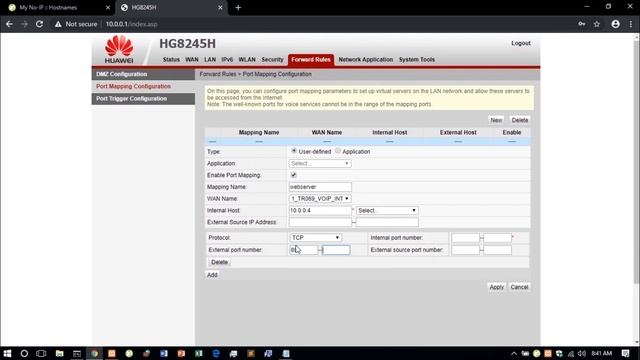Open the LAN tab
Image resolution: width=640 pixels, height=360 pixels.
[x=210, y=60]
